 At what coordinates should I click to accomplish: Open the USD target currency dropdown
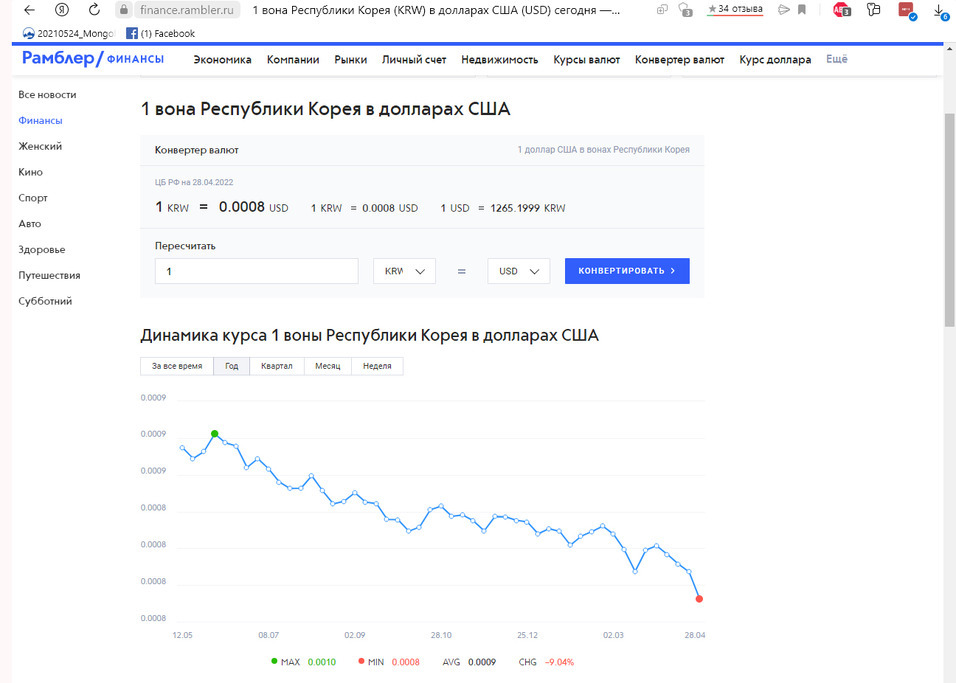(x=518, y=271)
